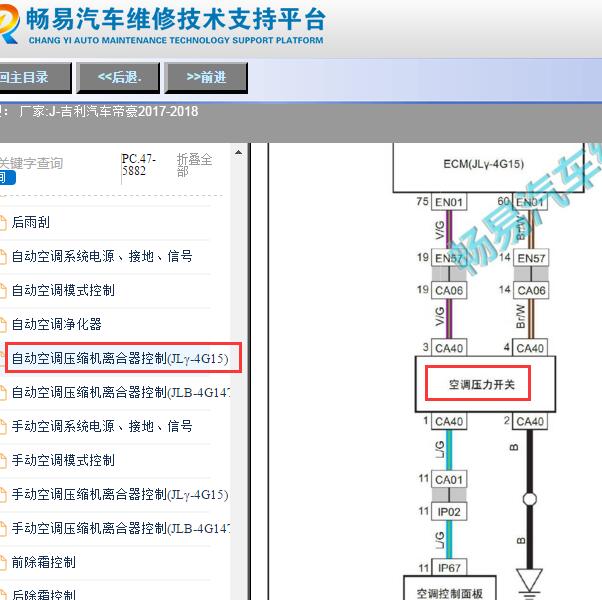Click the ground symbol at black wire end
Image resolution: width=602 pixels, height=600 pixels.
point(529,583)
